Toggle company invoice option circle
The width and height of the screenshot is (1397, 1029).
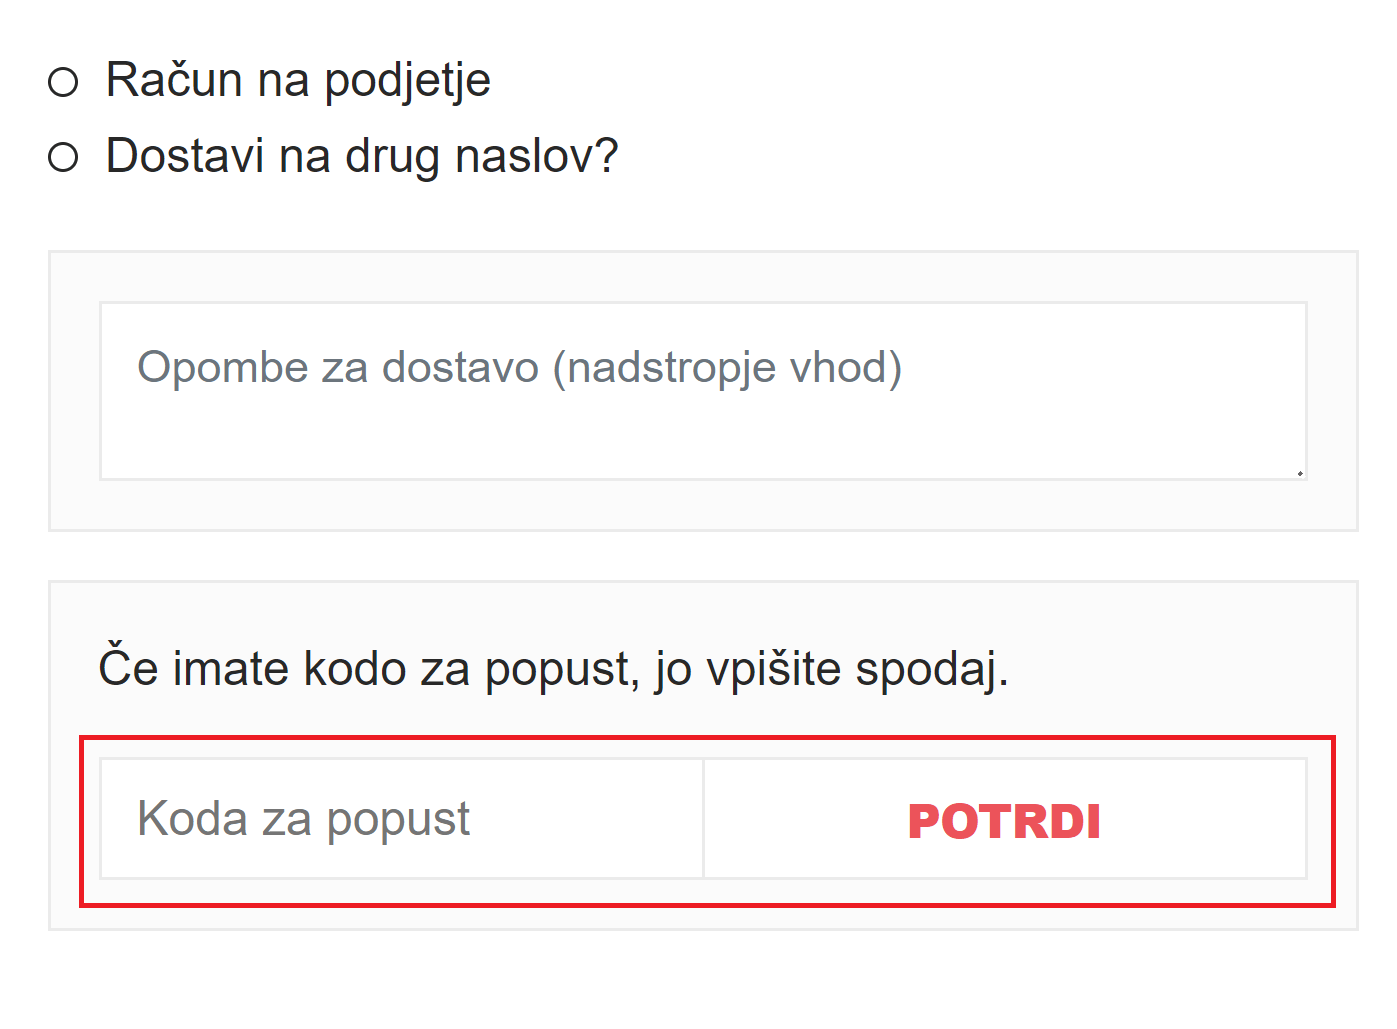click(x=63, y=82)
